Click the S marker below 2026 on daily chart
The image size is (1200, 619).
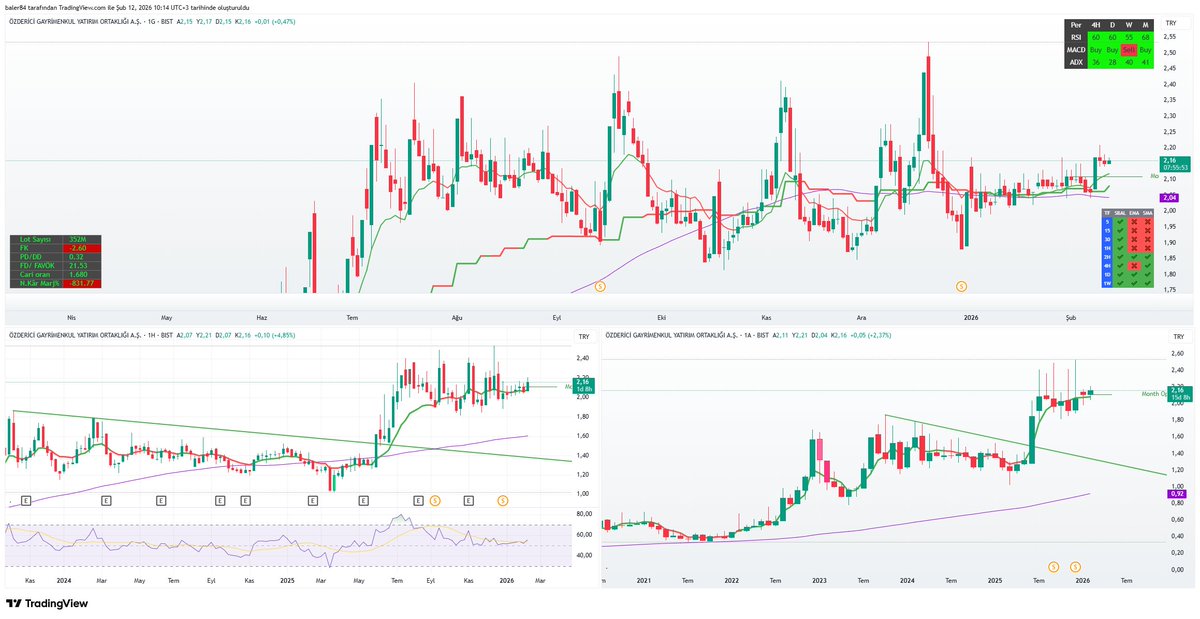[961, 287]
